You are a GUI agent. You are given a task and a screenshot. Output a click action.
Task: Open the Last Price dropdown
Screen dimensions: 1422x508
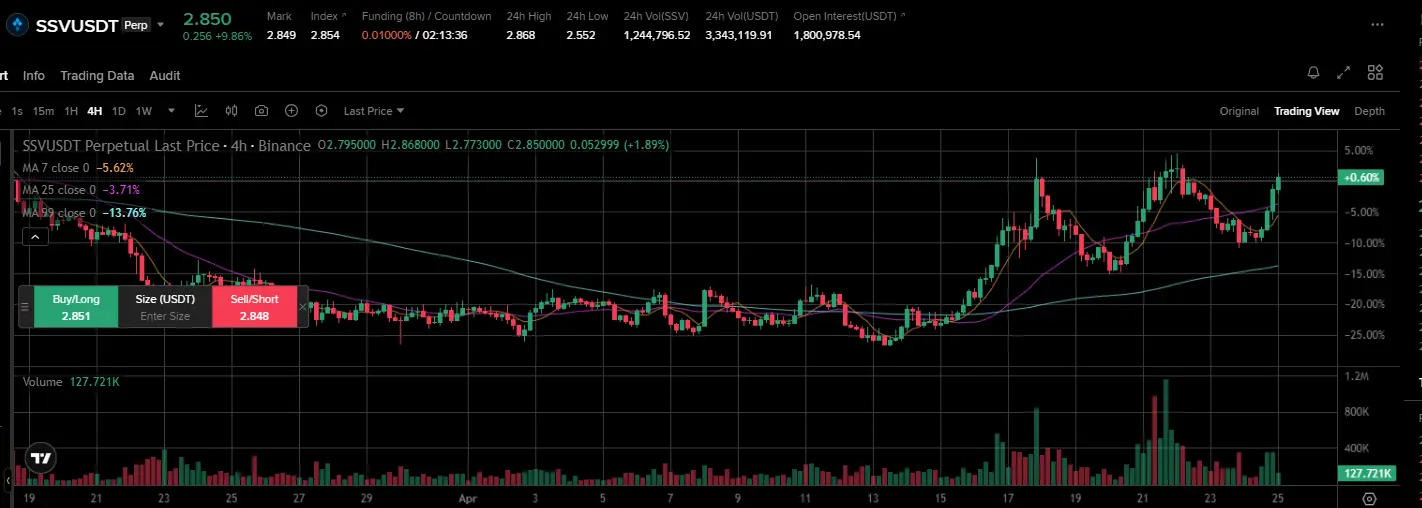(374, 111)
